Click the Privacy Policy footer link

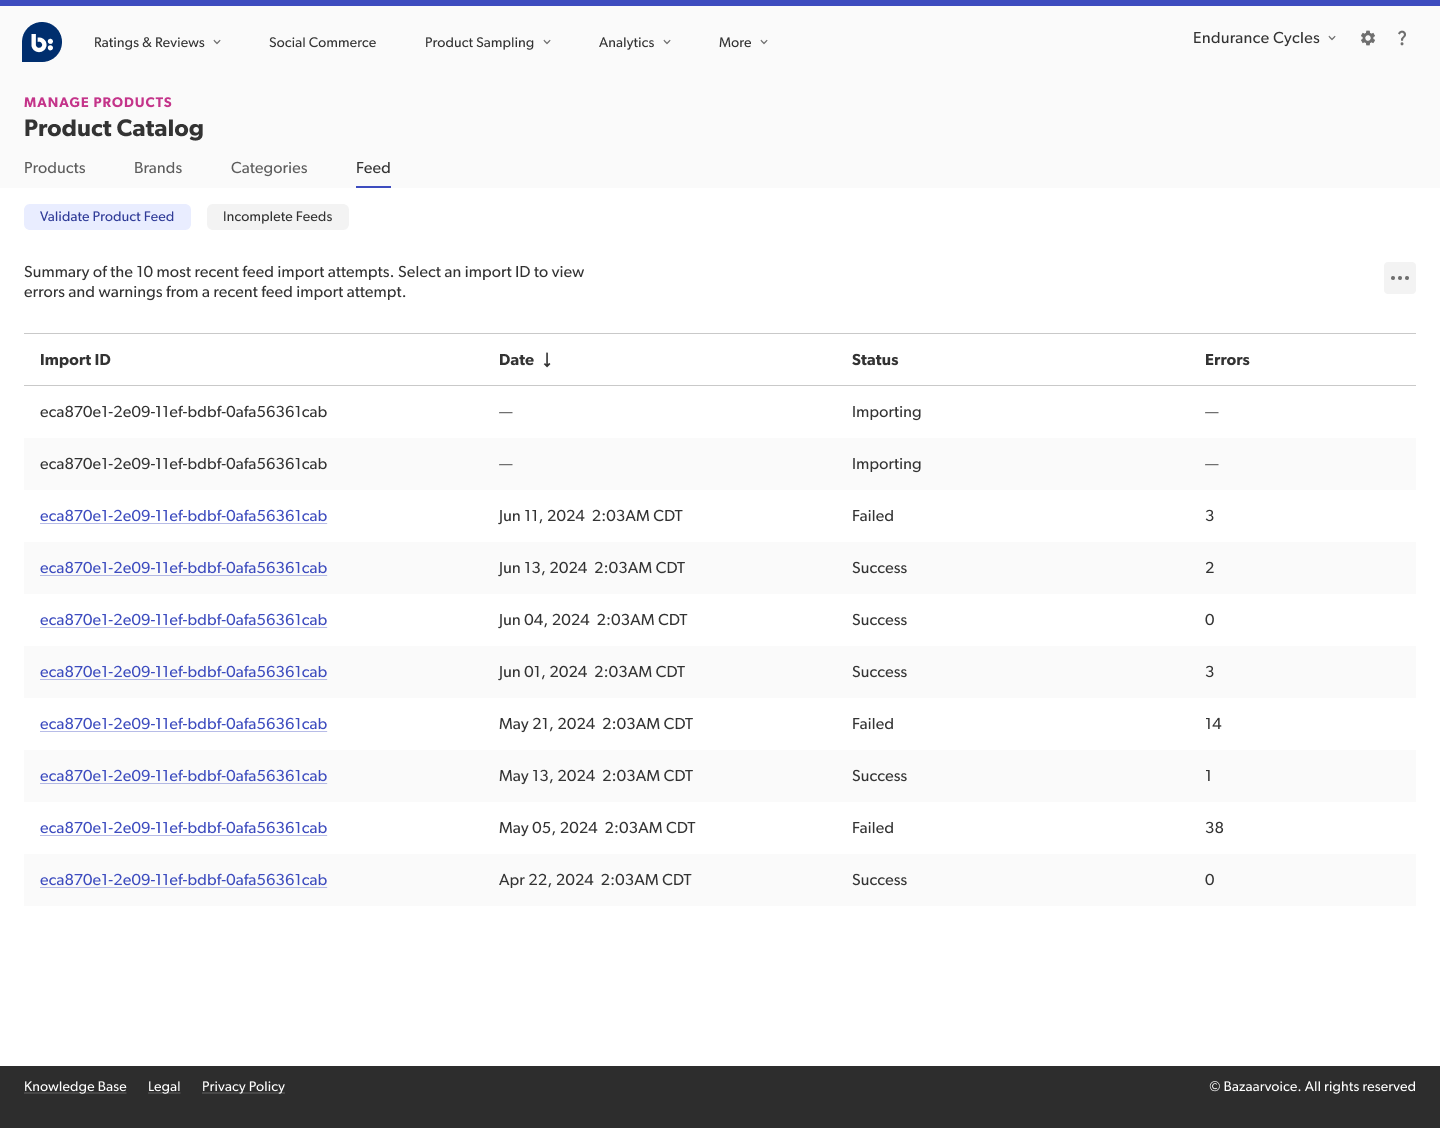coord(243,1086)
